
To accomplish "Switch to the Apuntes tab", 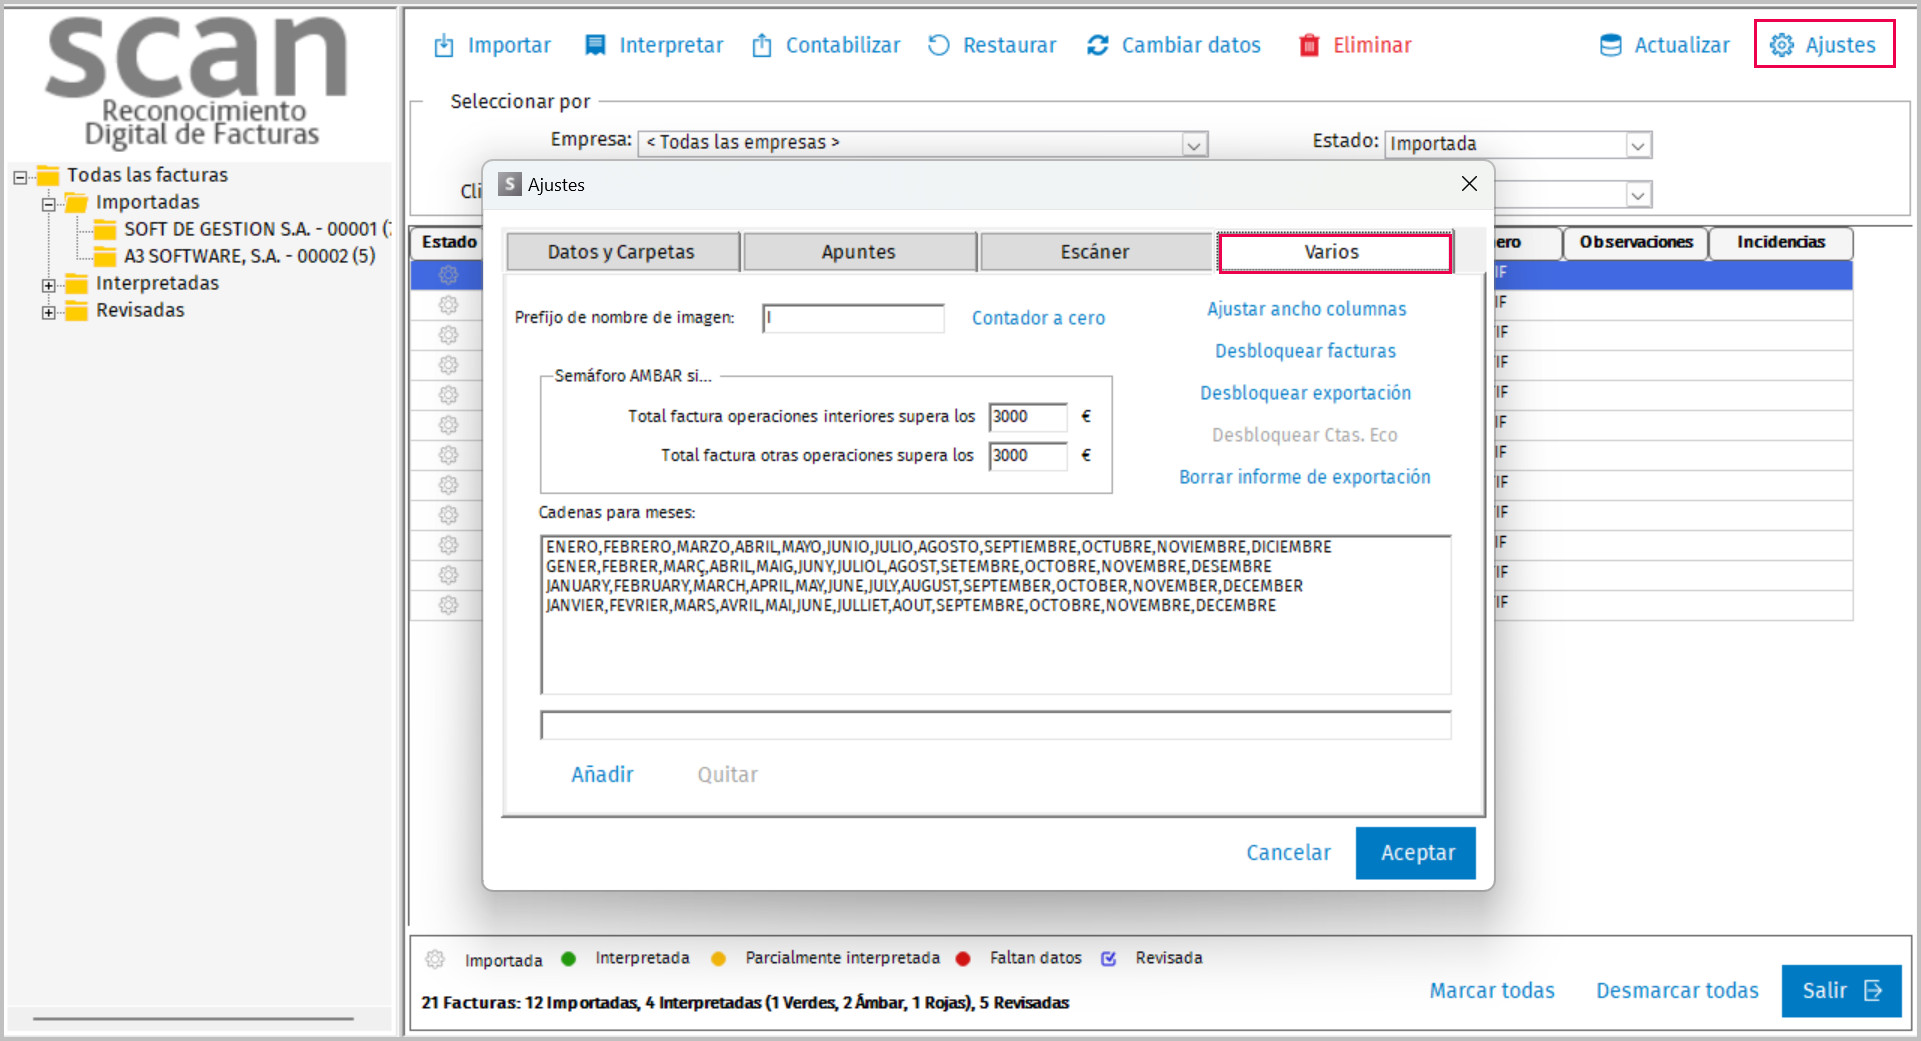I will (859, 252).
